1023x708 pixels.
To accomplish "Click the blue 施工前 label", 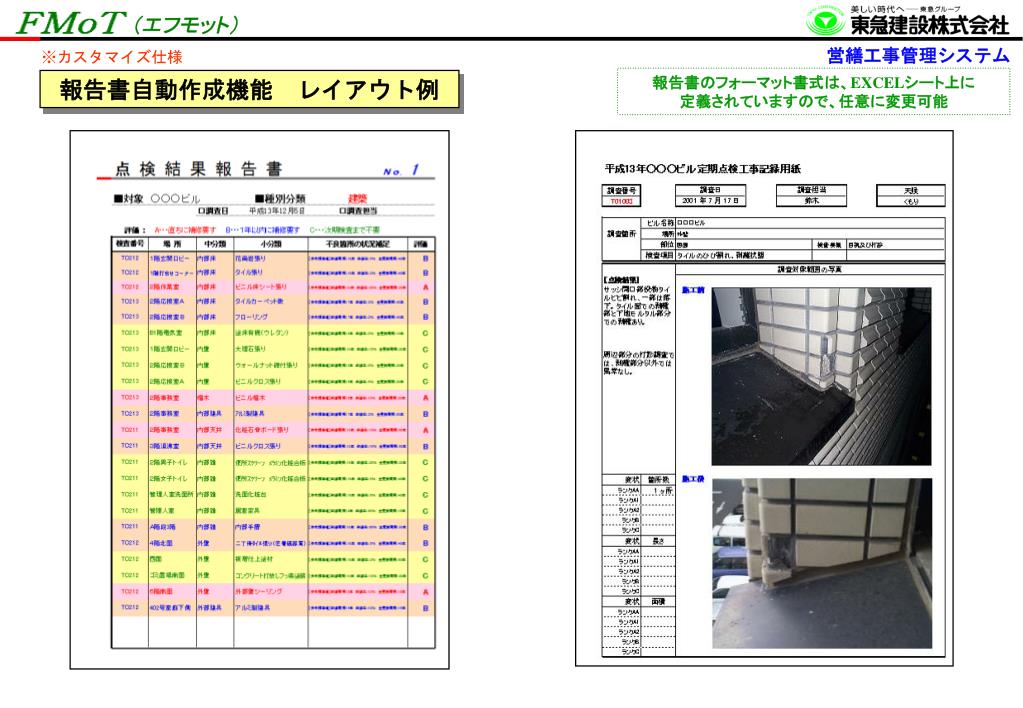I will 693,290.
